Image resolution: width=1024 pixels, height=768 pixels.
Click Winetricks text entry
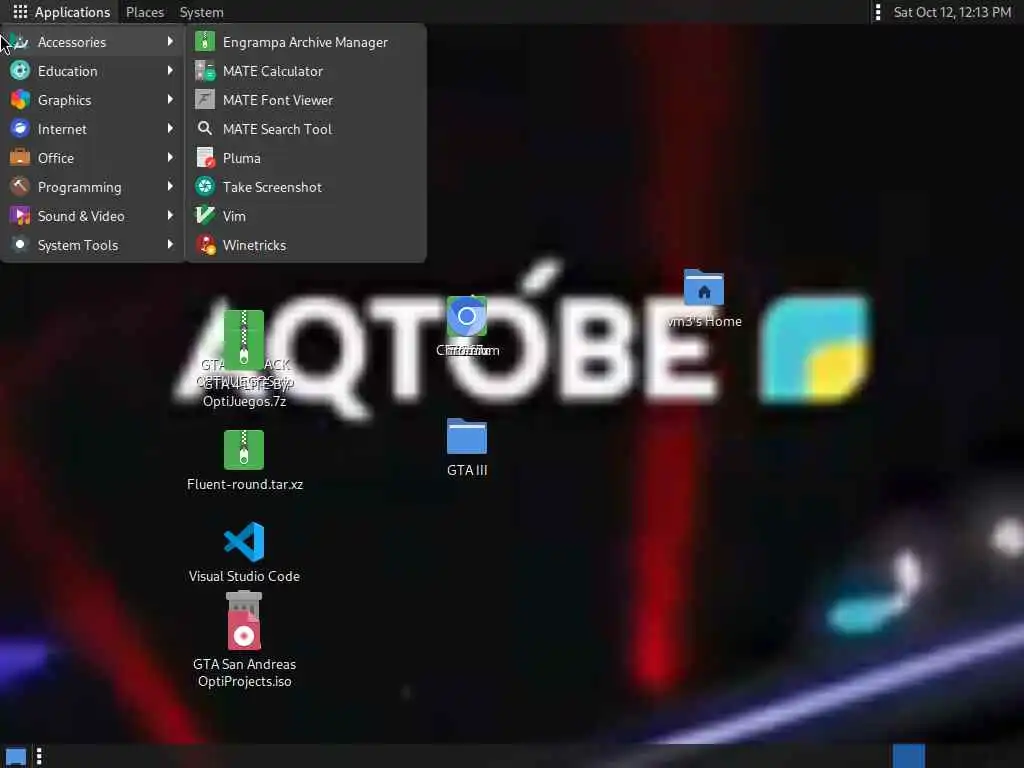[x=254, y=245]
